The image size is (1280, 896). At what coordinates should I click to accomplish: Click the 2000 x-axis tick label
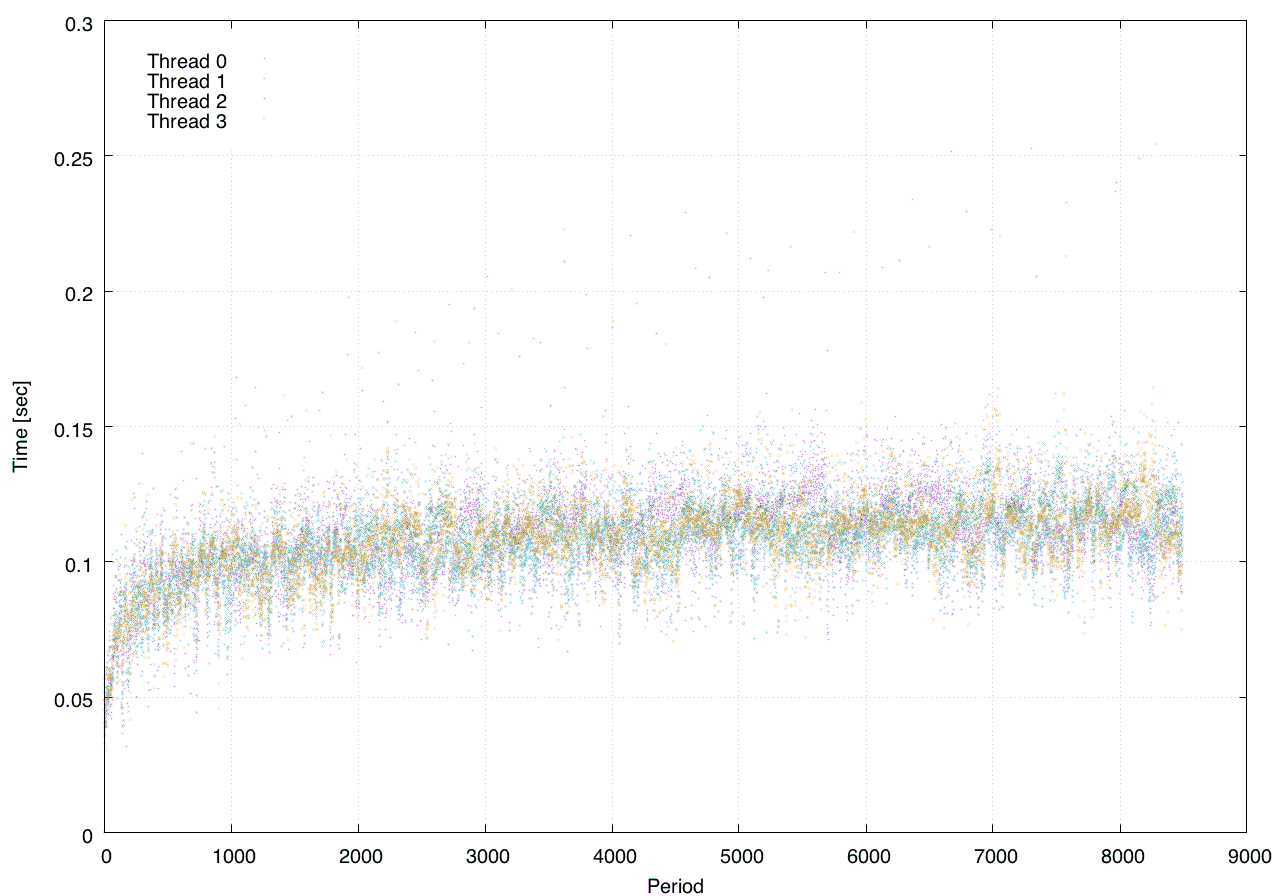click(358, 857)
